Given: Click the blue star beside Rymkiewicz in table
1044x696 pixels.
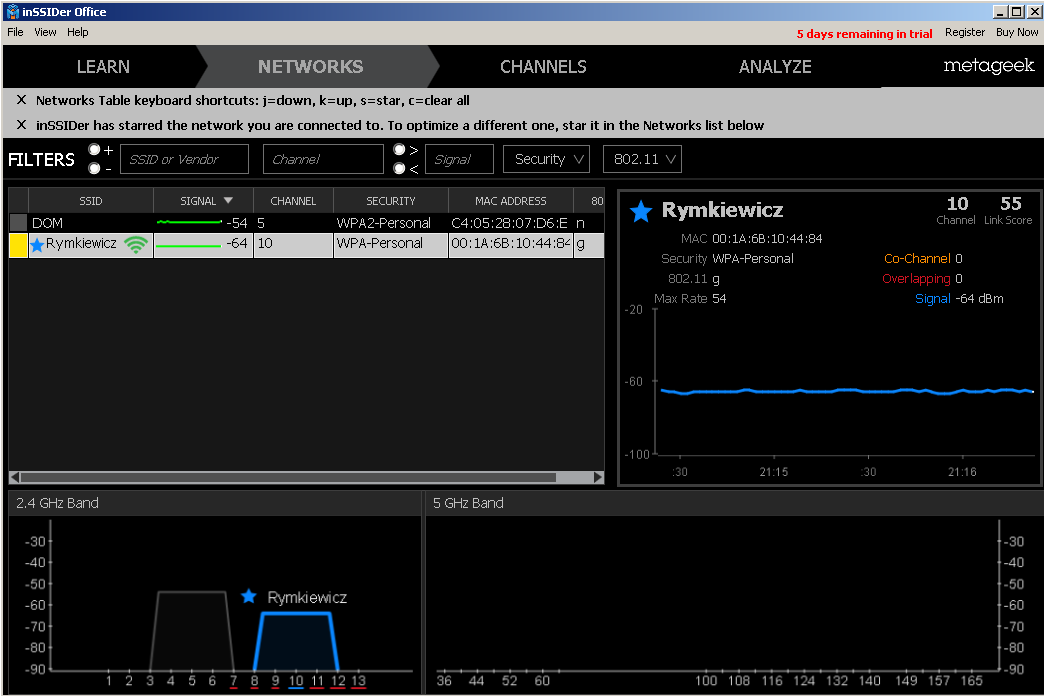Looking at the screenshot, I should pos(37,244).
